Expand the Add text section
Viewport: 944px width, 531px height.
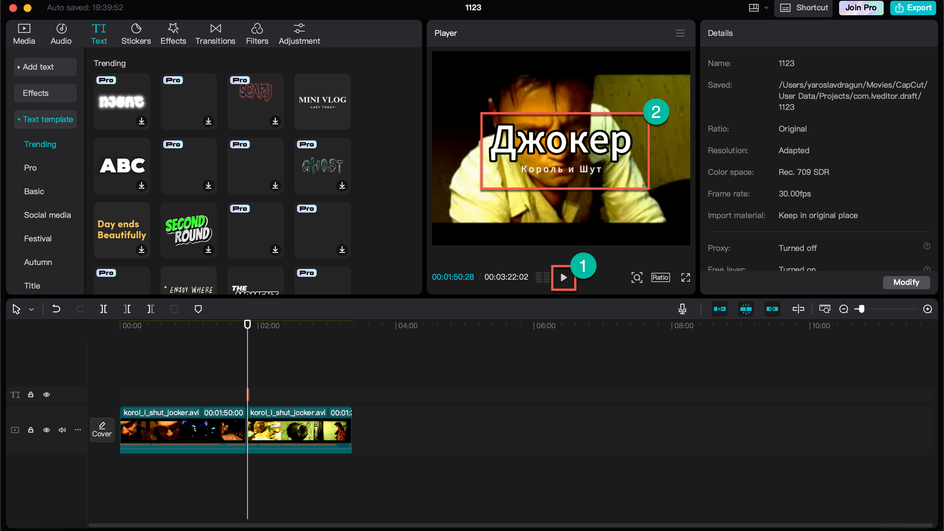pos(45,67)
